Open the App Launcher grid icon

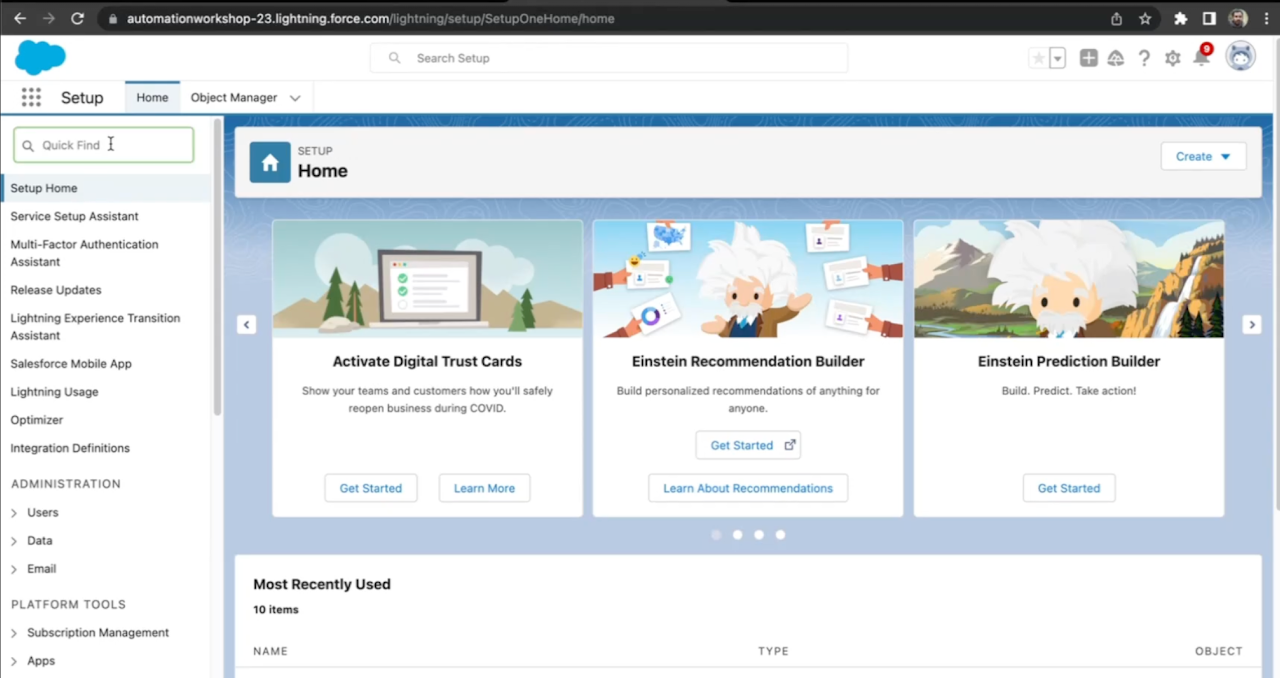(31, 97)
